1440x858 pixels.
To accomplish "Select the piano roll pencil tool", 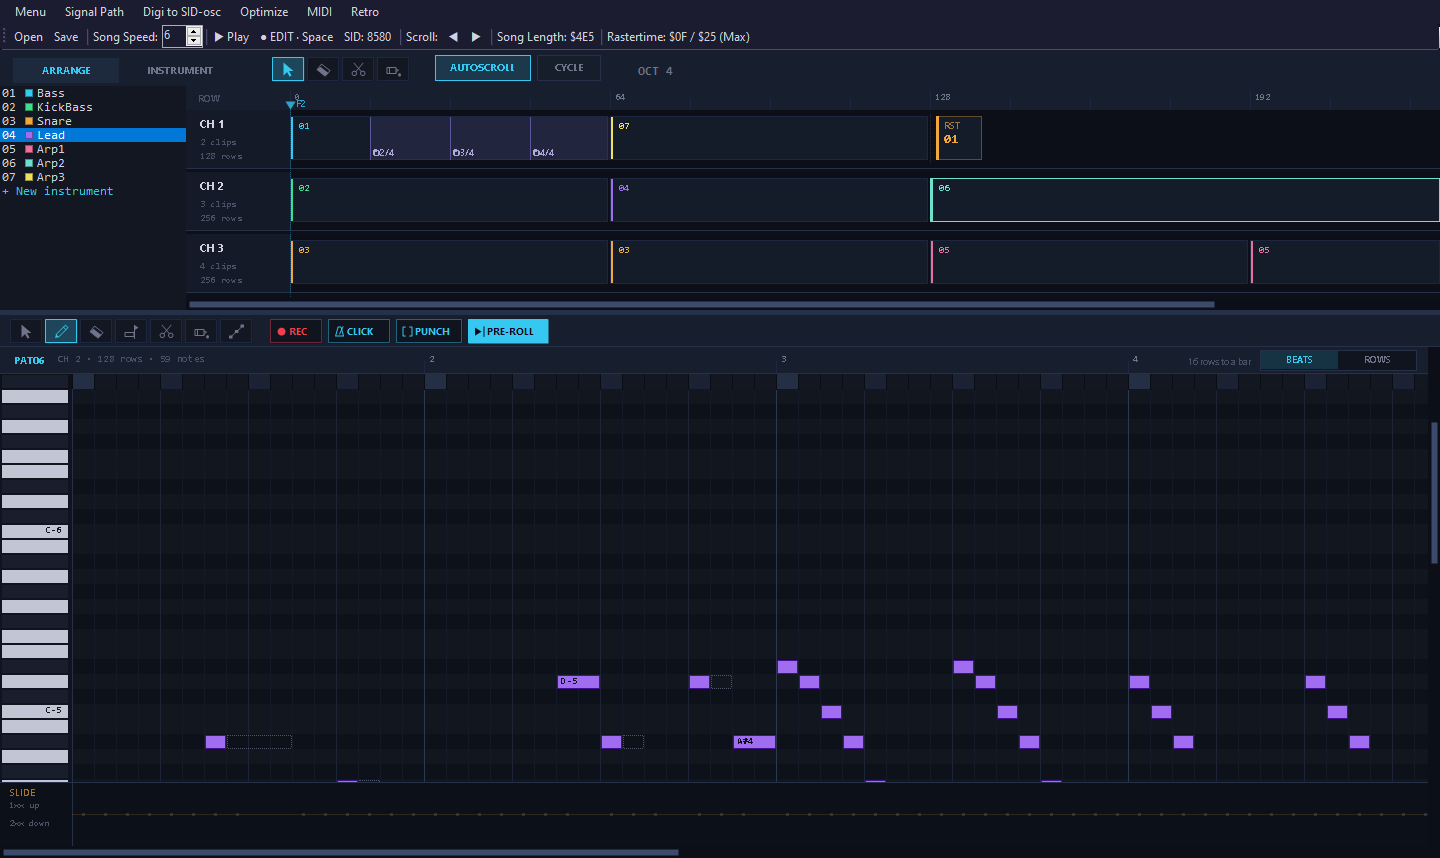I will tap(61, 331).
